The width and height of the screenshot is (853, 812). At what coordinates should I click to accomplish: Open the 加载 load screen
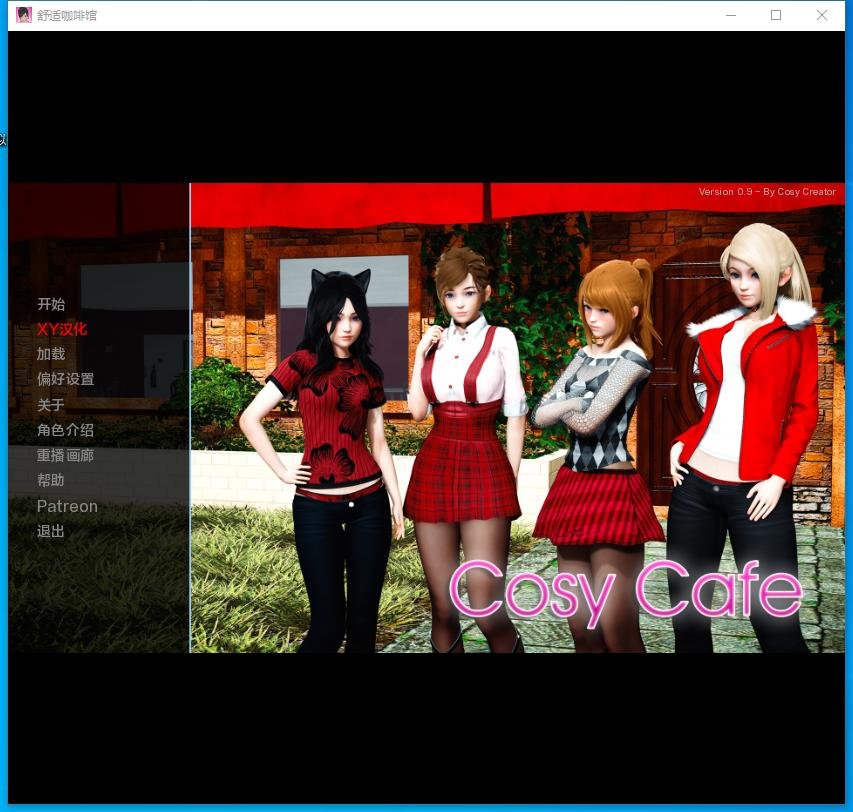(x=51, y=354)
